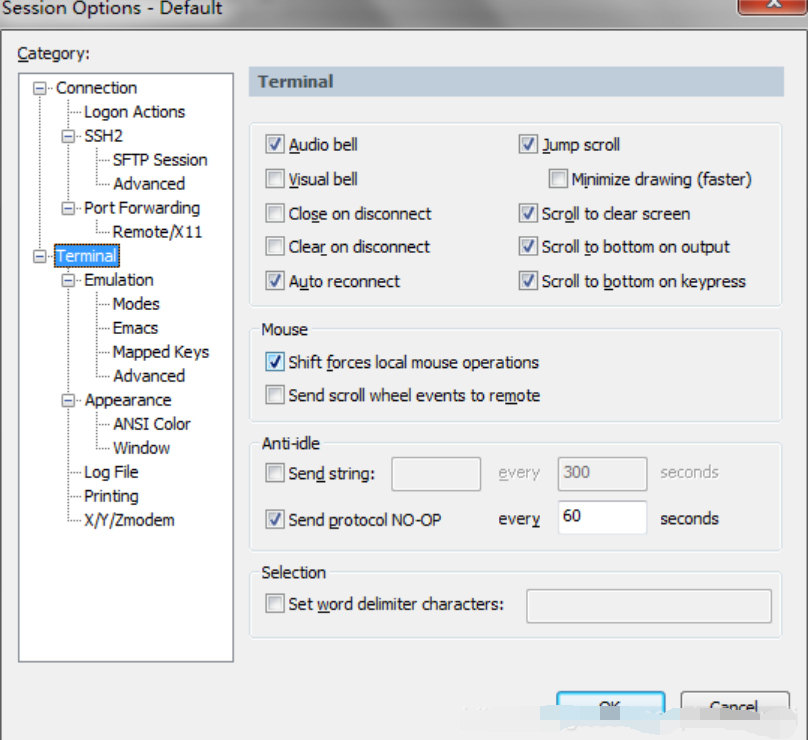Enable Close on disconnect
This screenshot has height=740, width=808.
tap(275, 213)
